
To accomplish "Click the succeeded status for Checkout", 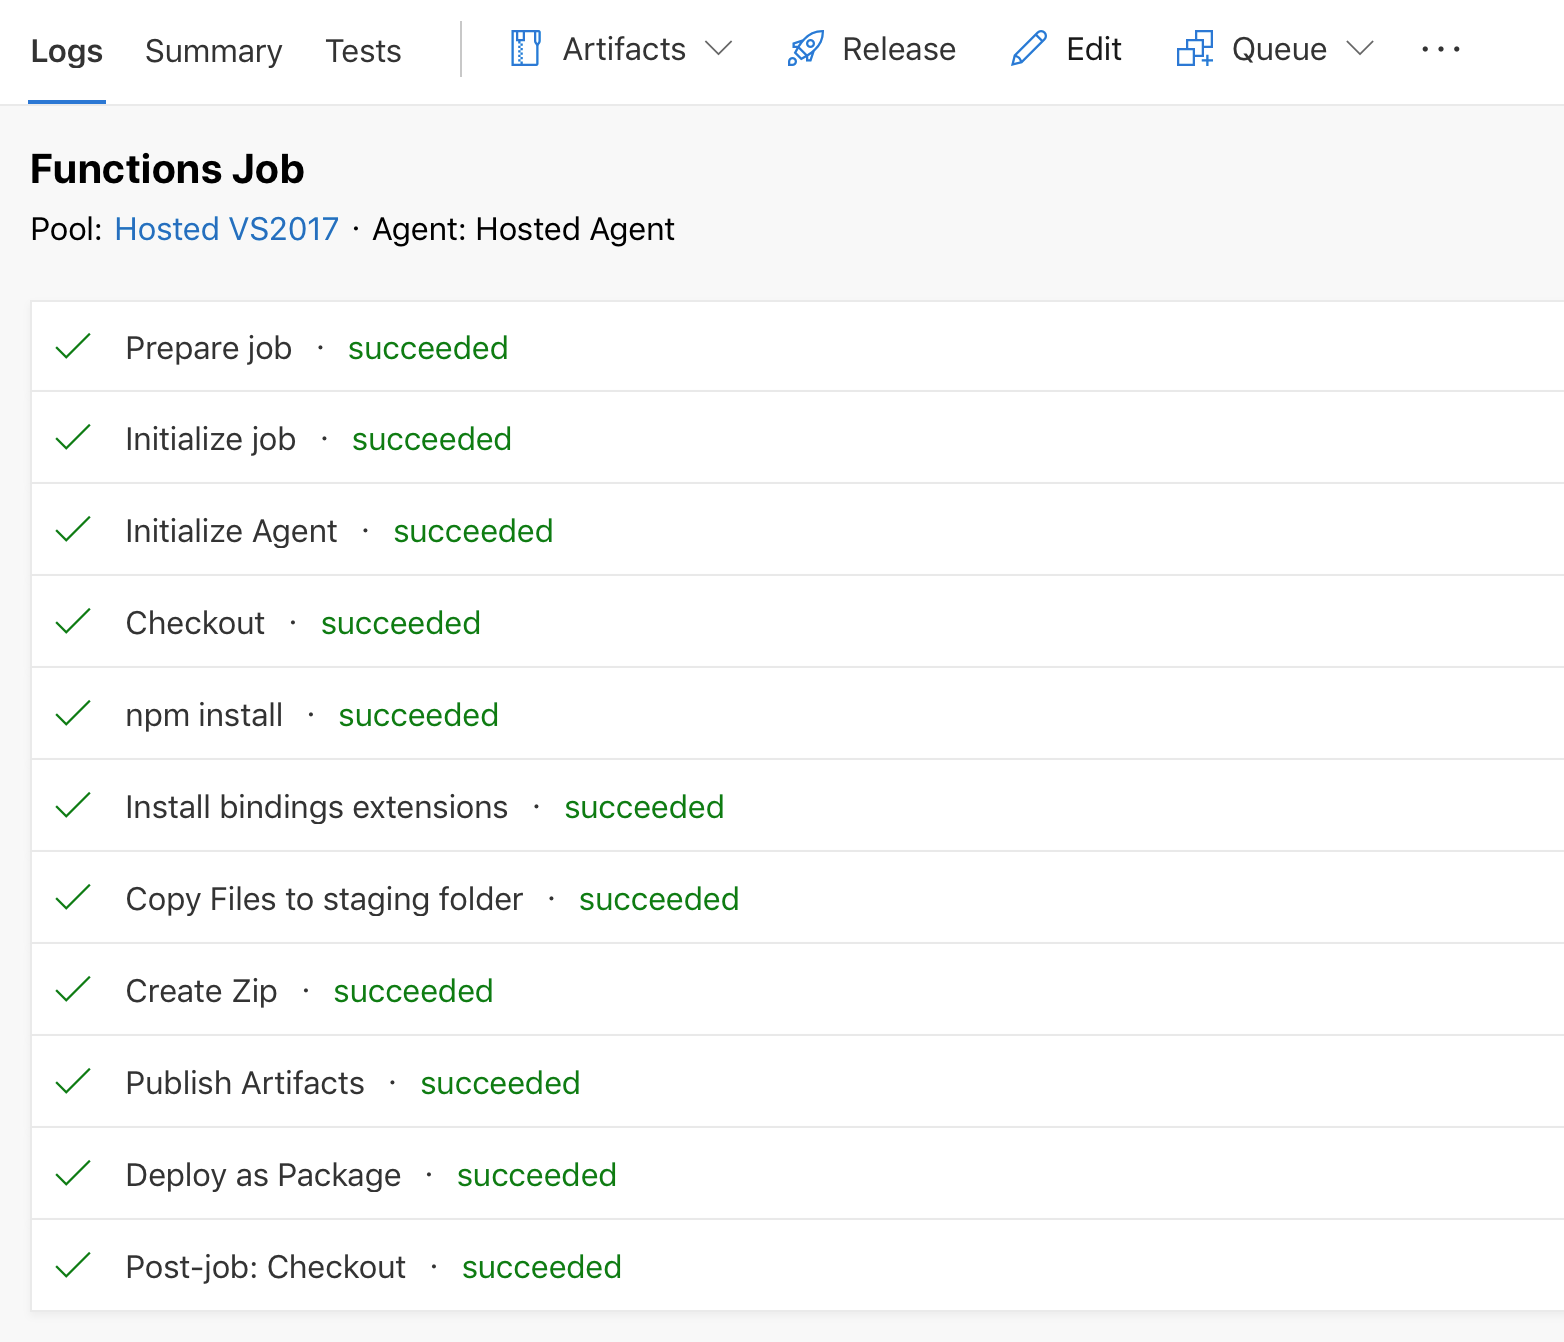I will point(400,622).
